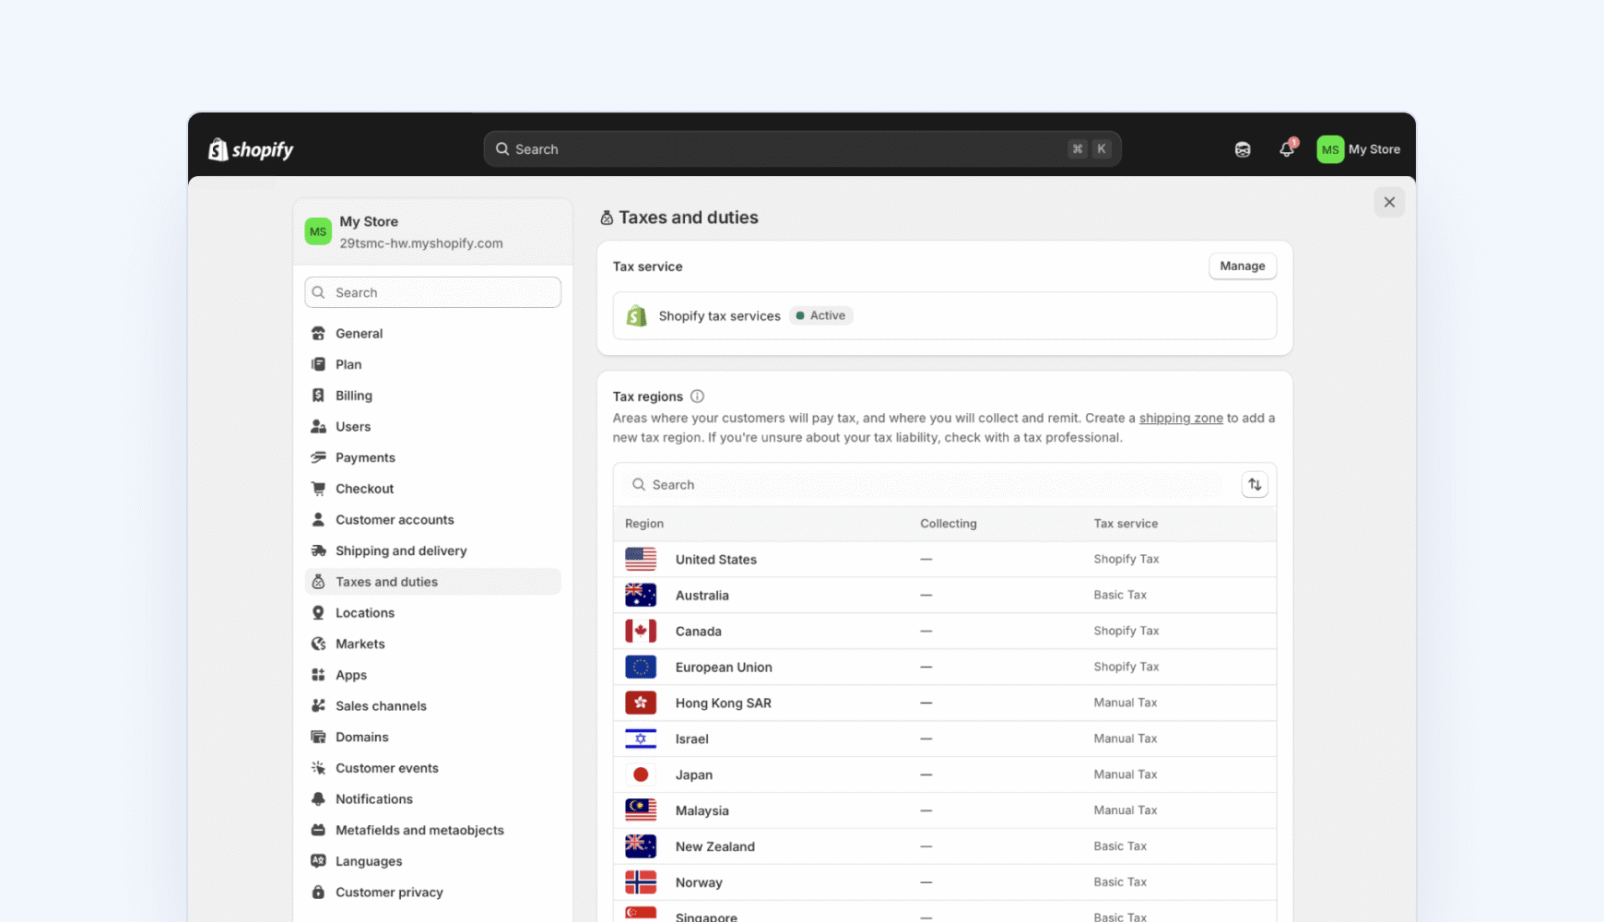Click the Plan icon in sidebar
Image resolution: width=1604 pixels, height=922 pixels.
[x=318, y=364]
